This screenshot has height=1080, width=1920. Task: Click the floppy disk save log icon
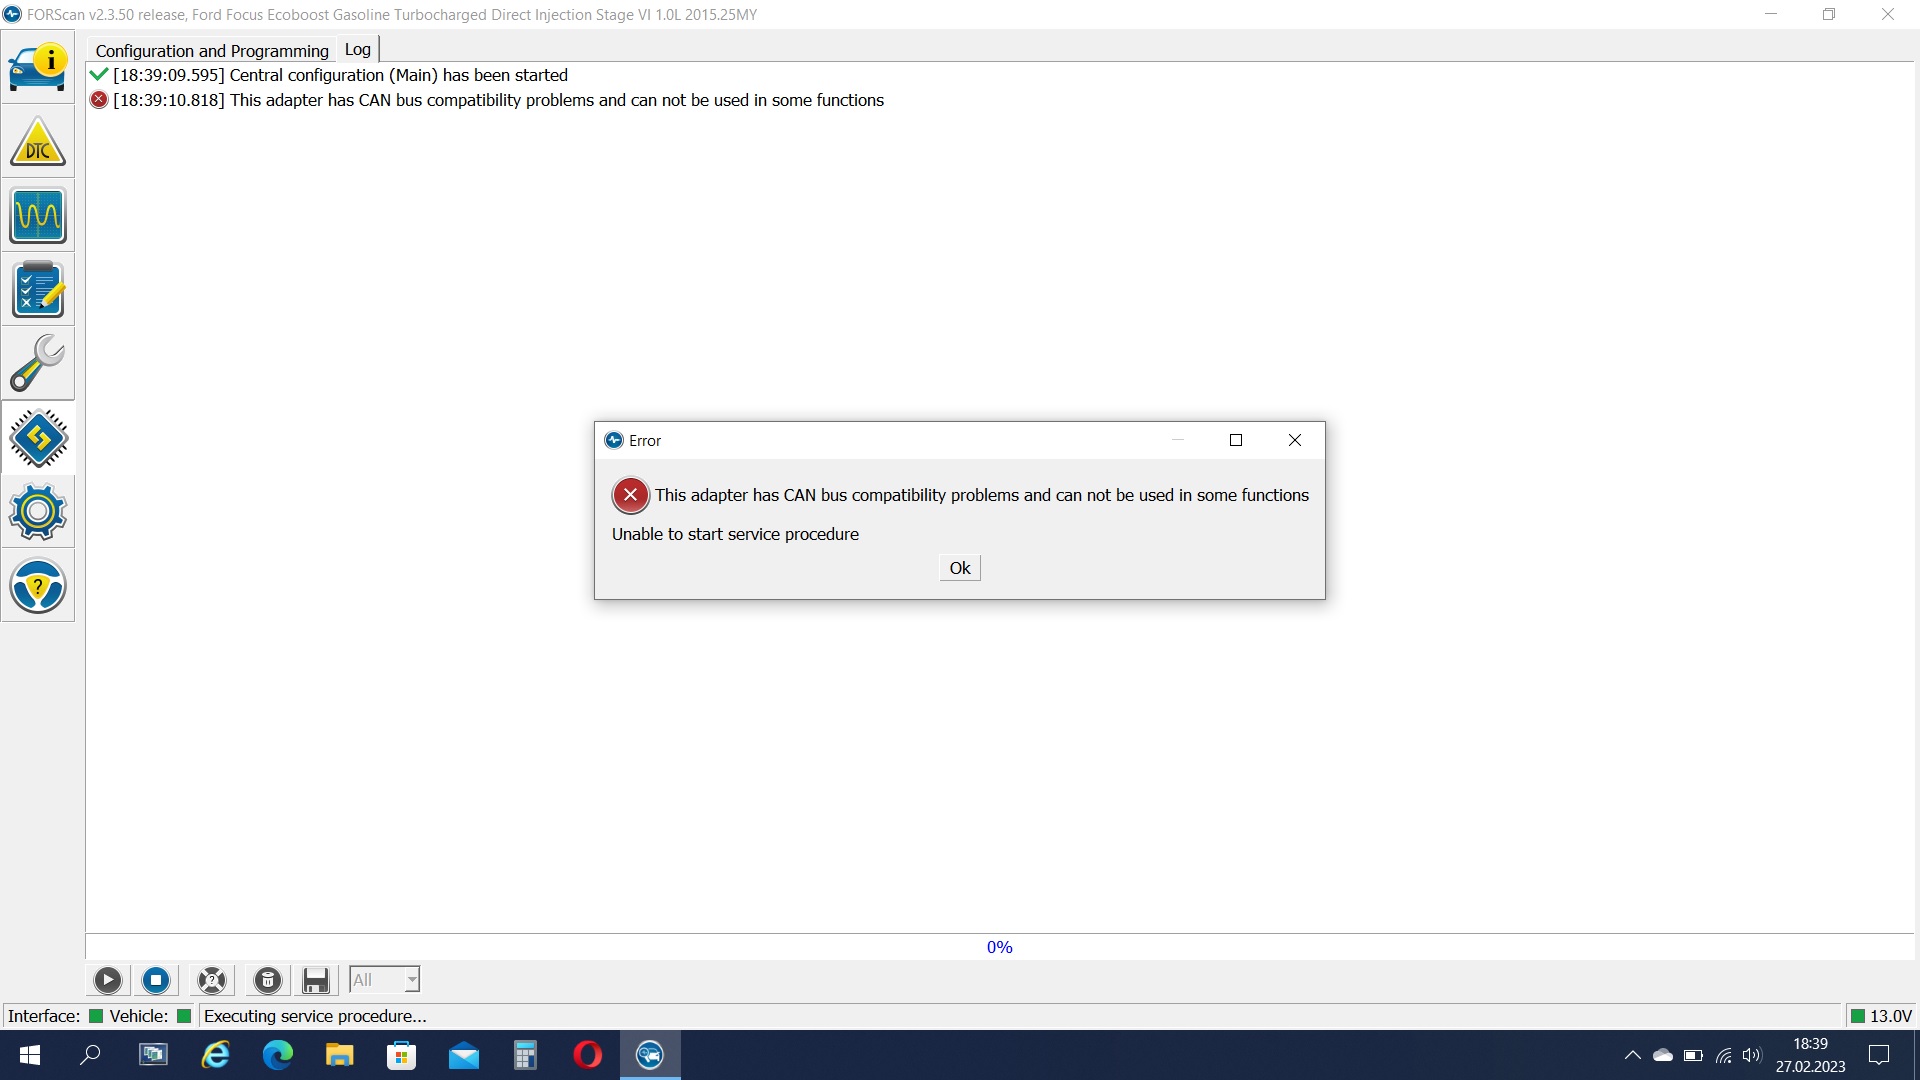(x=316, y=980)
